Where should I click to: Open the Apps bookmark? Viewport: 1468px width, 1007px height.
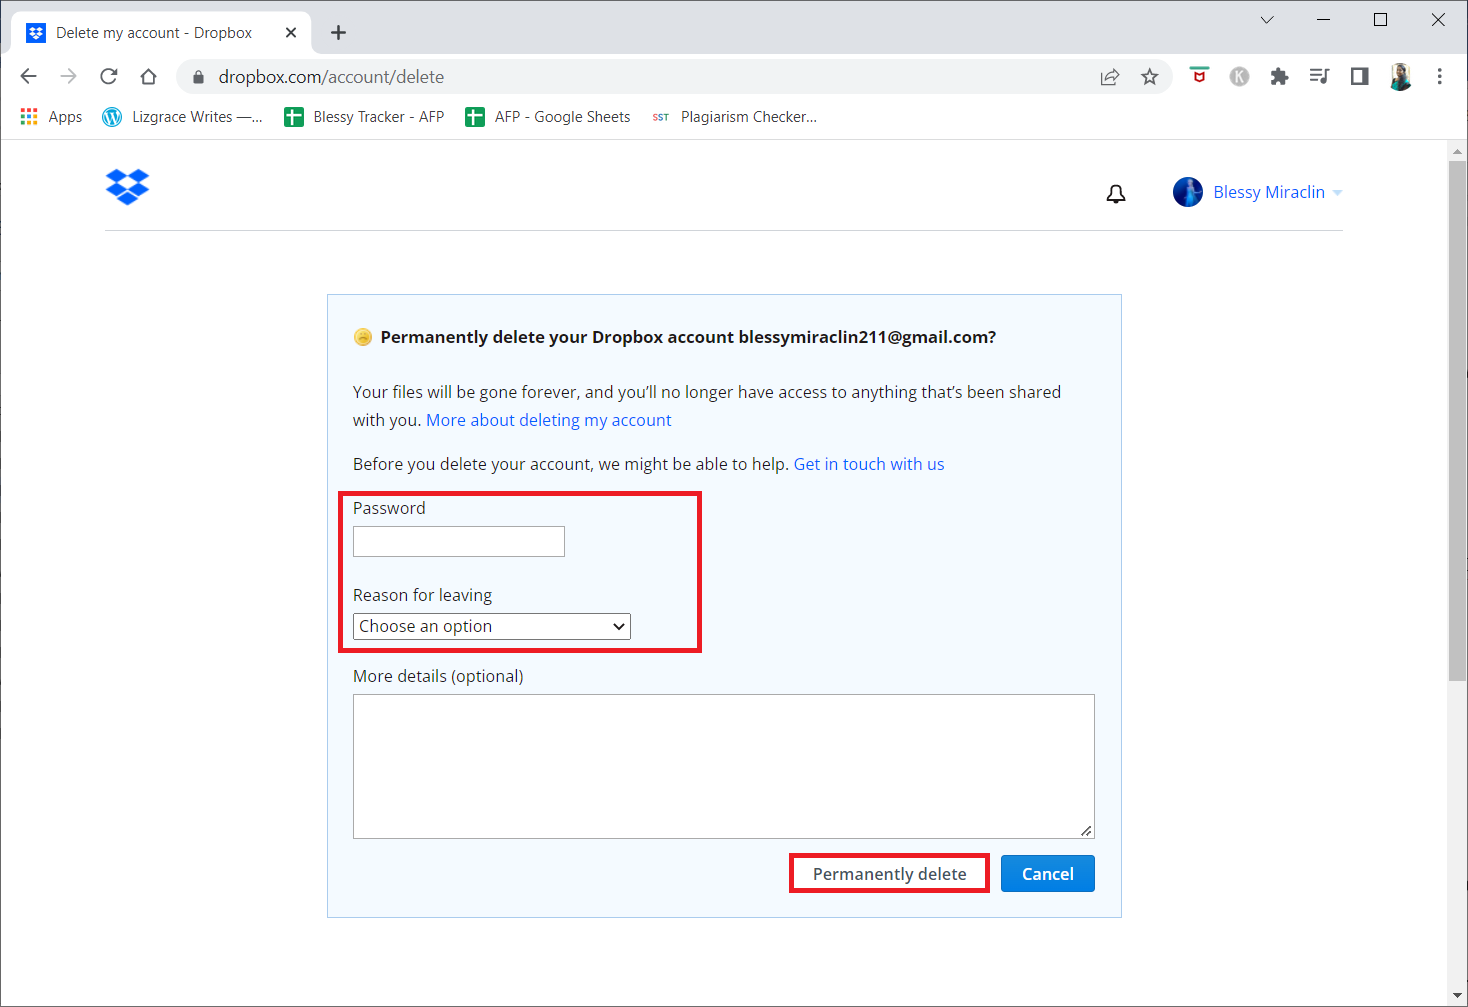point(51,117)
